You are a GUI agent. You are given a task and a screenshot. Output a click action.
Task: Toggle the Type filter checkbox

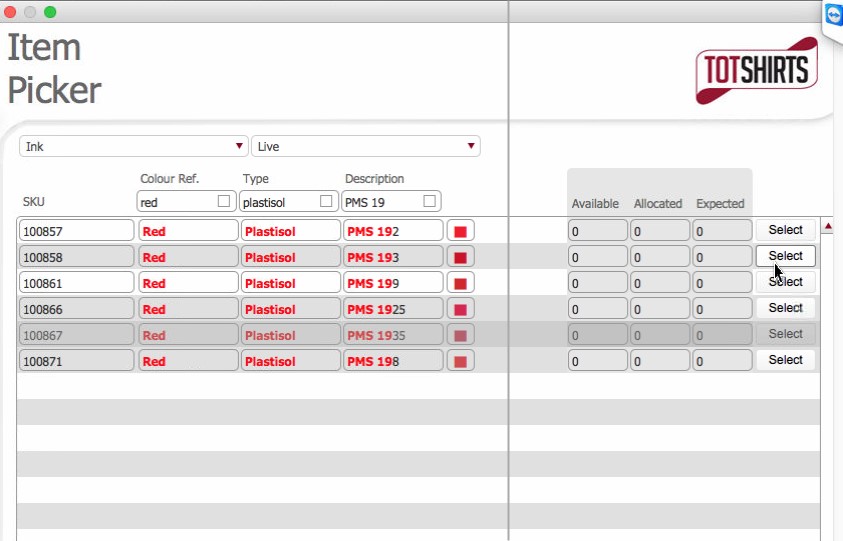(x=326, y=202)
